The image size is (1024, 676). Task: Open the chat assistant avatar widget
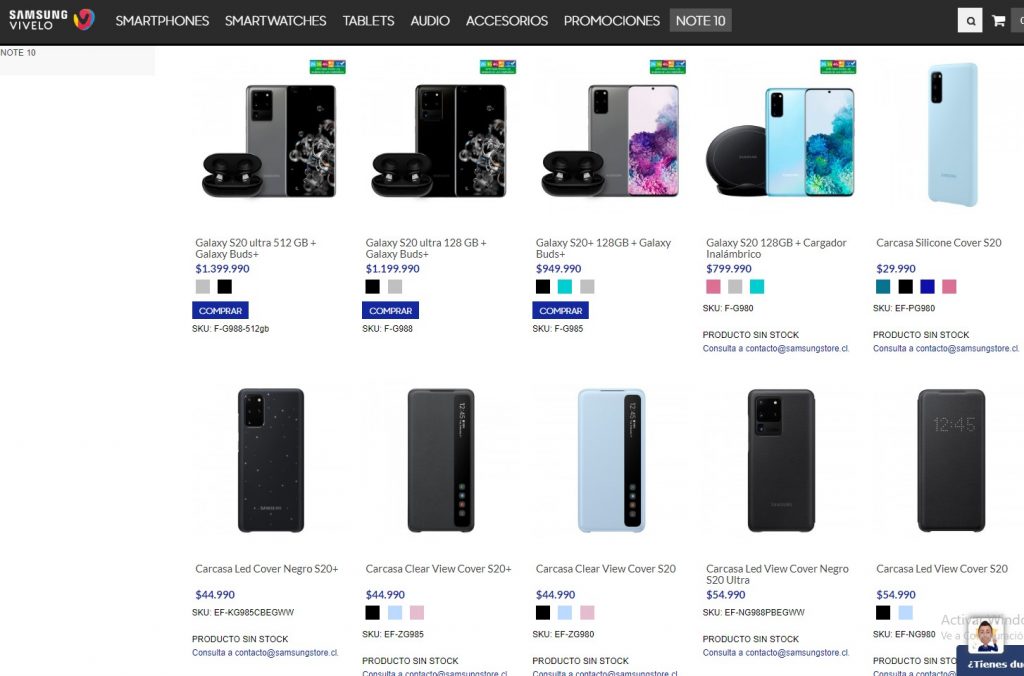[985, 636]
